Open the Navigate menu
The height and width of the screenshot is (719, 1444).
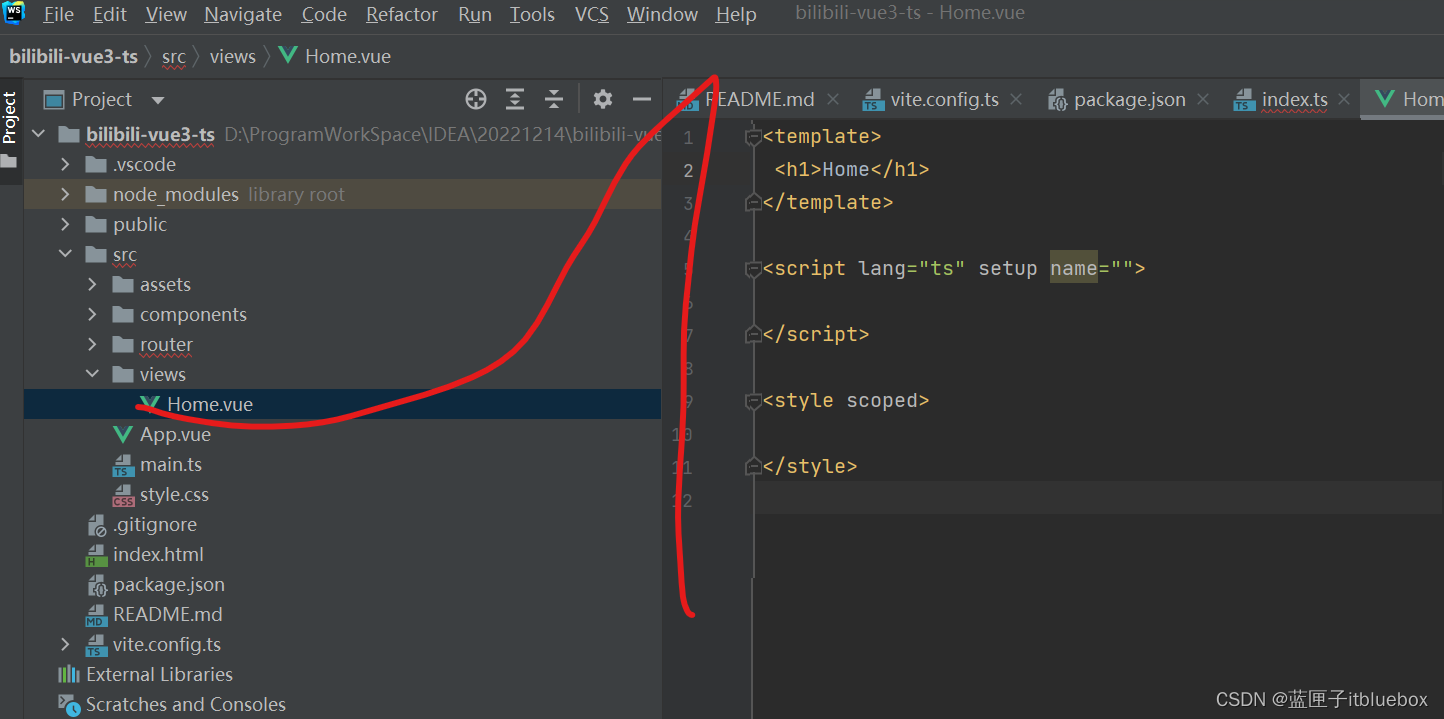coord(243,14)
